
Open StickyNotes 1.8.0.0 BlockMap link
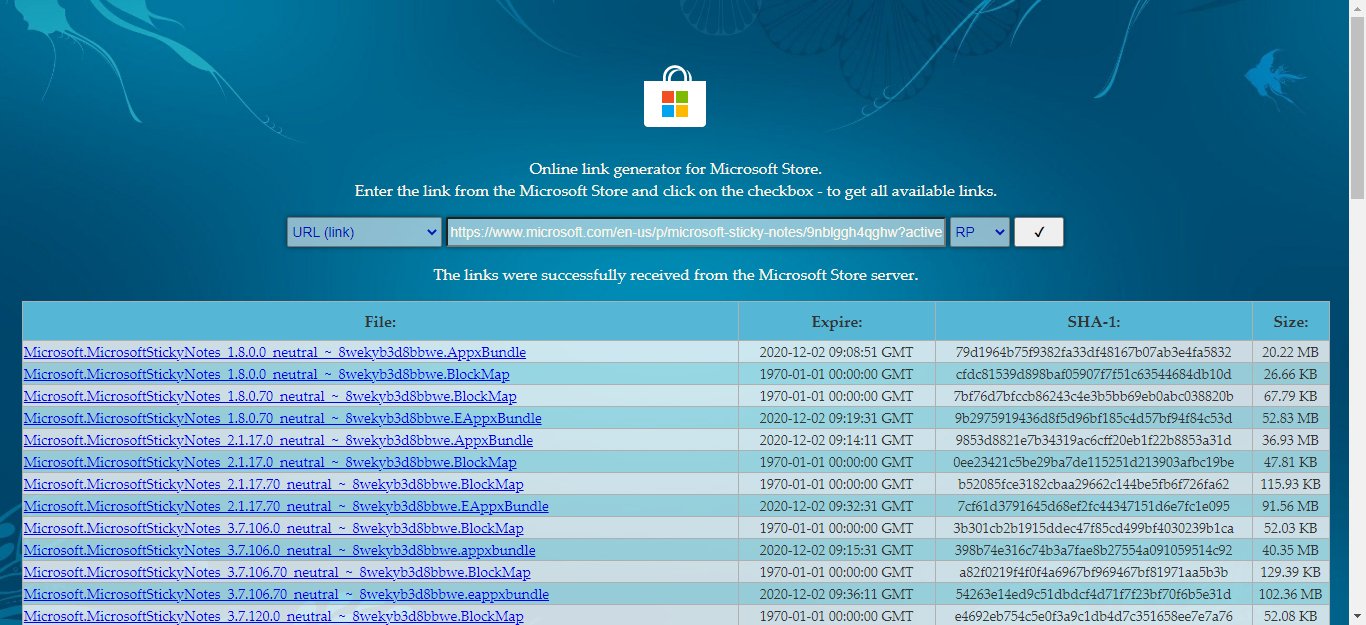click(267, 374)
